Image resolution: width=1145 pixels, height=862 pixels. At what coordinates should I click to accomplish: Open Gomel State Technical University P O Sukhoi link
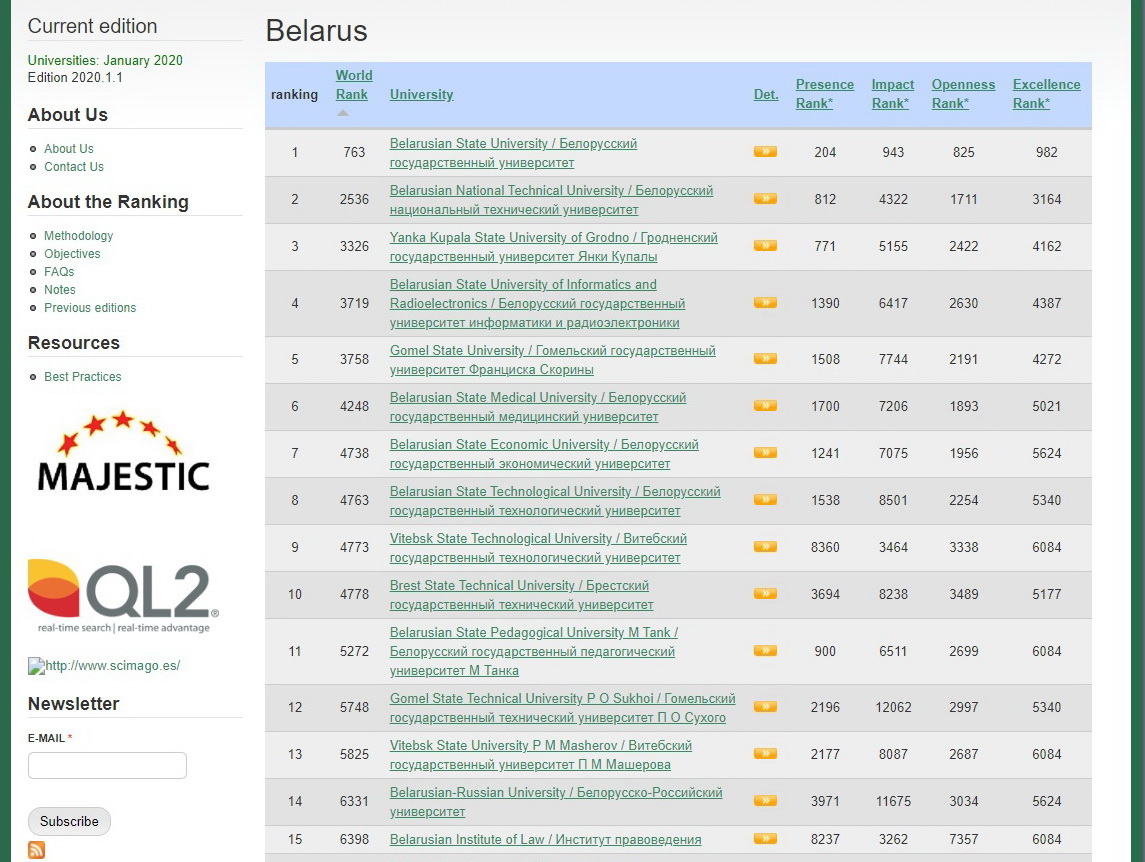(x=562, y=707)
